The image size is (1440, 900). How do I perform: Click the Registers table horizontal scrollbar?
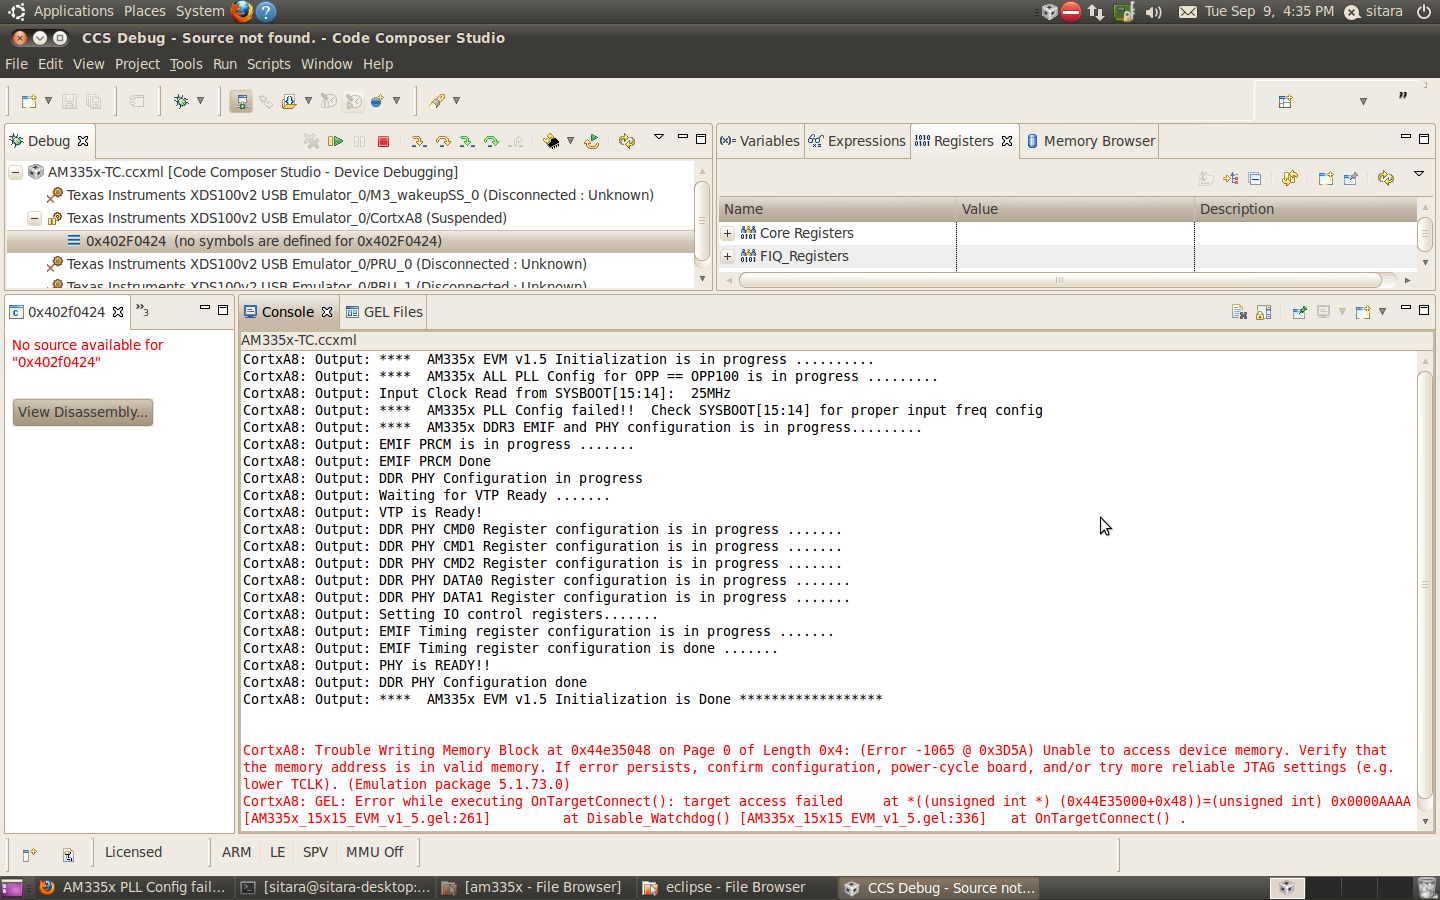coord(1060,280)
